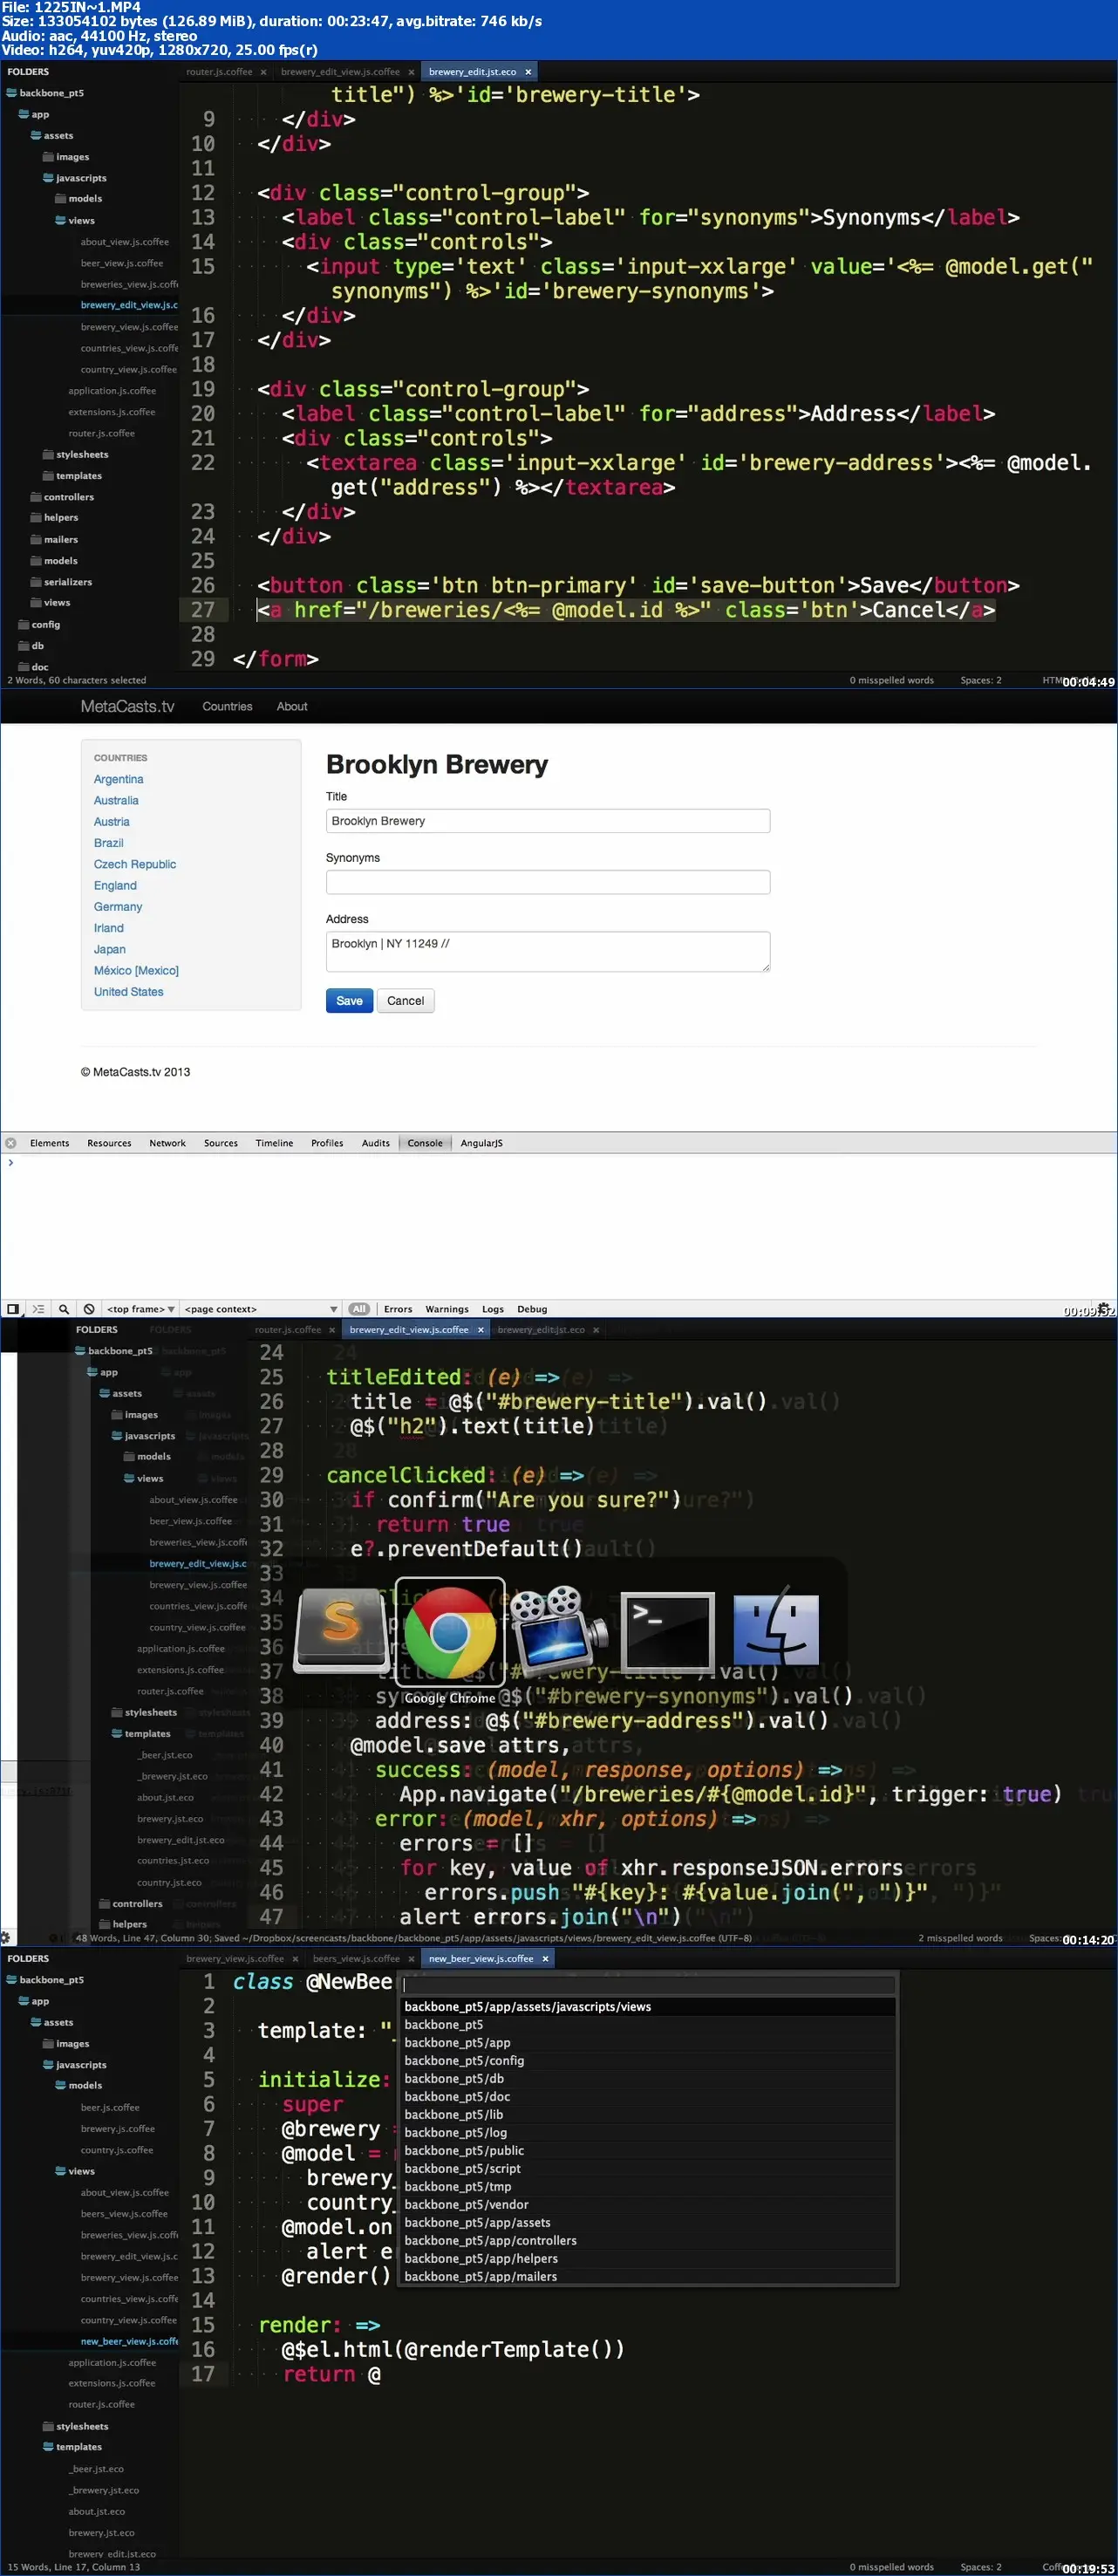The image size is (1118, 2576).
Task: Focus the empty Synonyms input field
Action: pyautogui.click(x=548, y=882)
